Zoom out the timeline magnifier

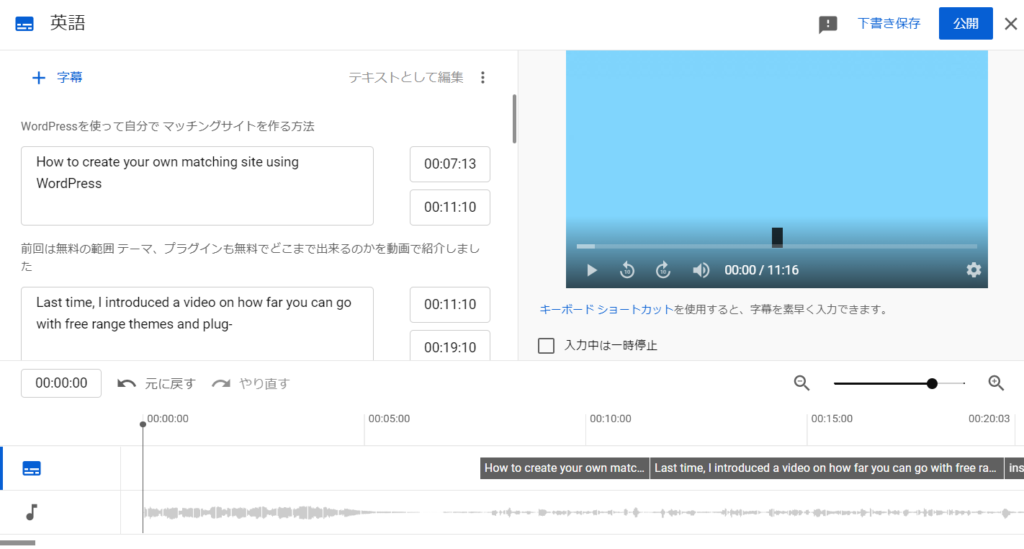(x=801, y=382)
